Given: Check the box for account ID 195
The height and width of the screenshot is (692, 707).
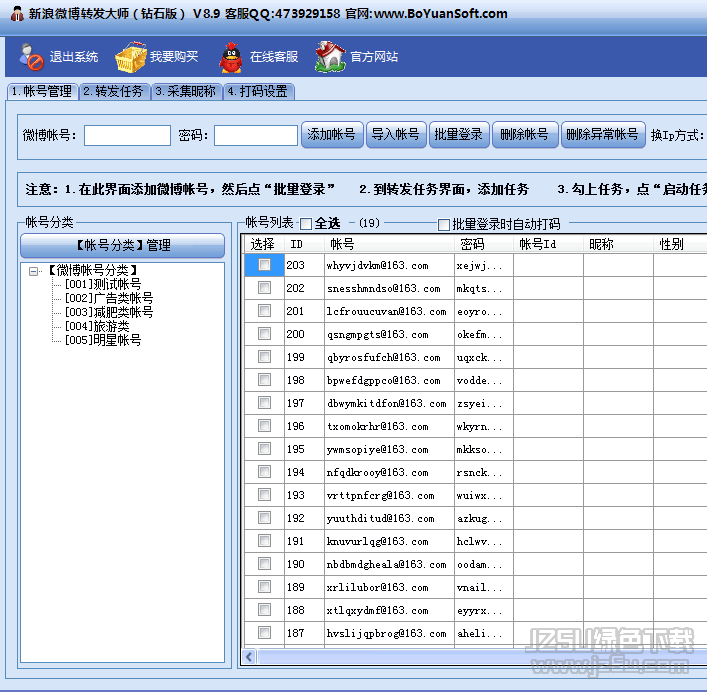Looking at the screenshot, I should (x=265, y=449).
